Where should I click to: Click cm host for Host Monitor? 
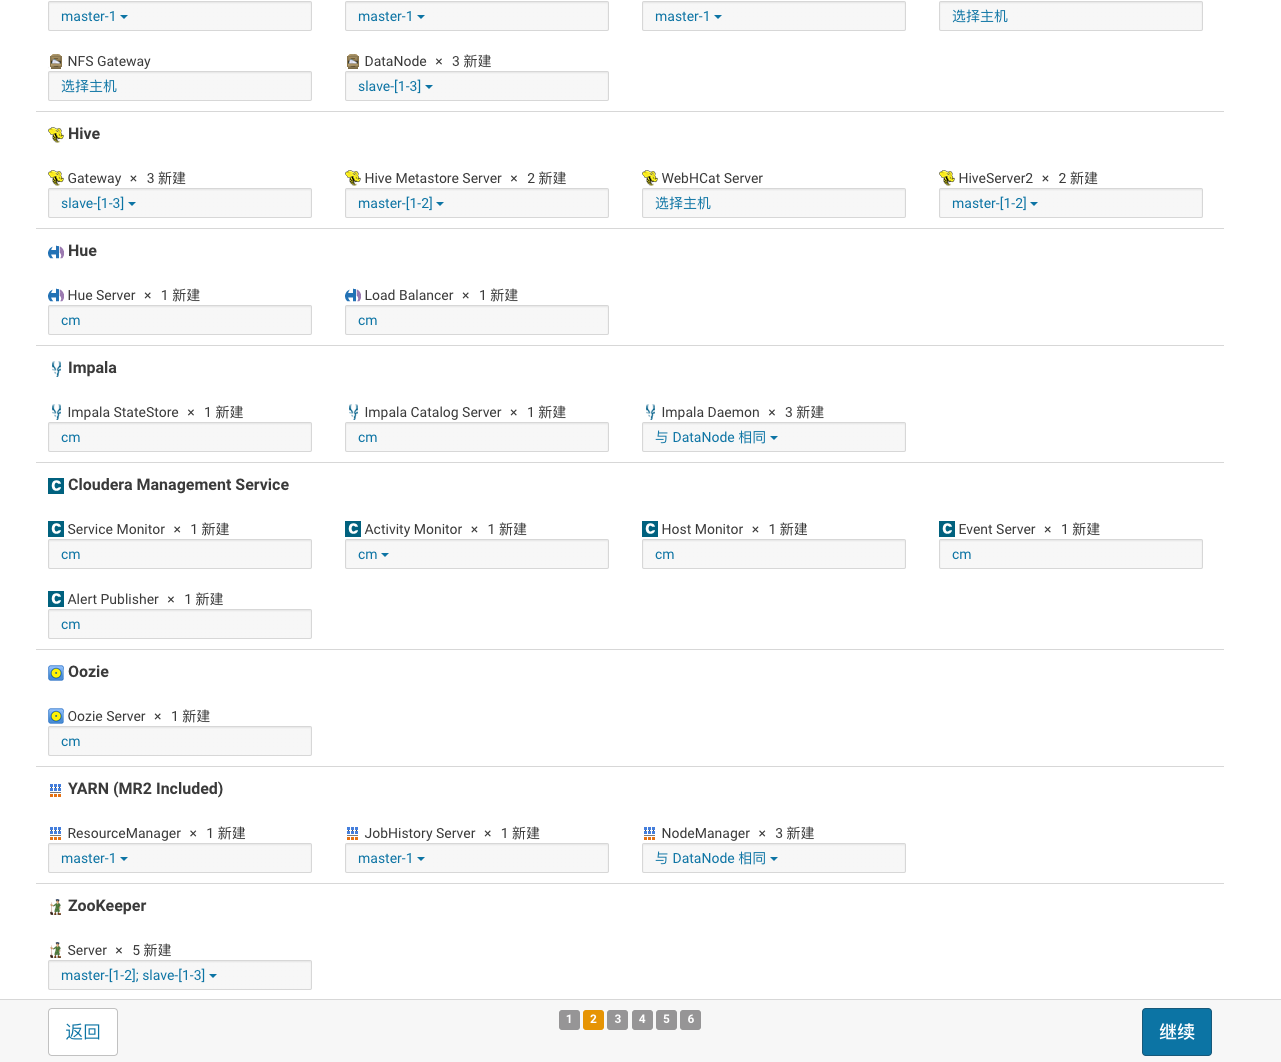pos(774,554)
